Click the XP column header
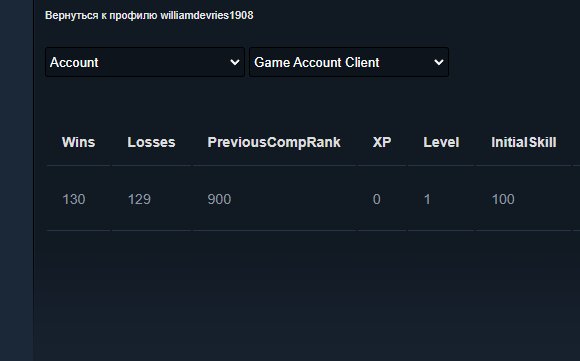 382,142
